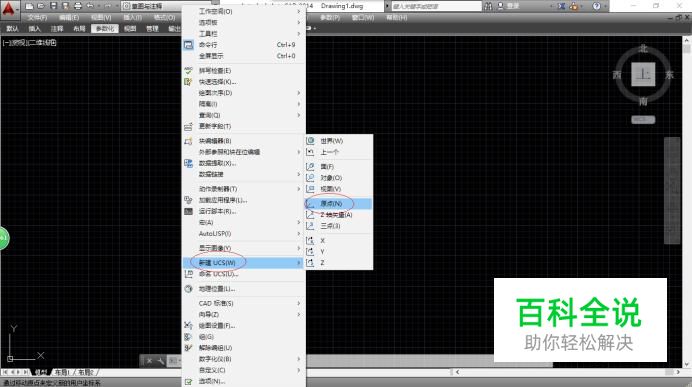Click the Autodesk Exchange X icon
The image size is (692, 387).
(561, 6)
